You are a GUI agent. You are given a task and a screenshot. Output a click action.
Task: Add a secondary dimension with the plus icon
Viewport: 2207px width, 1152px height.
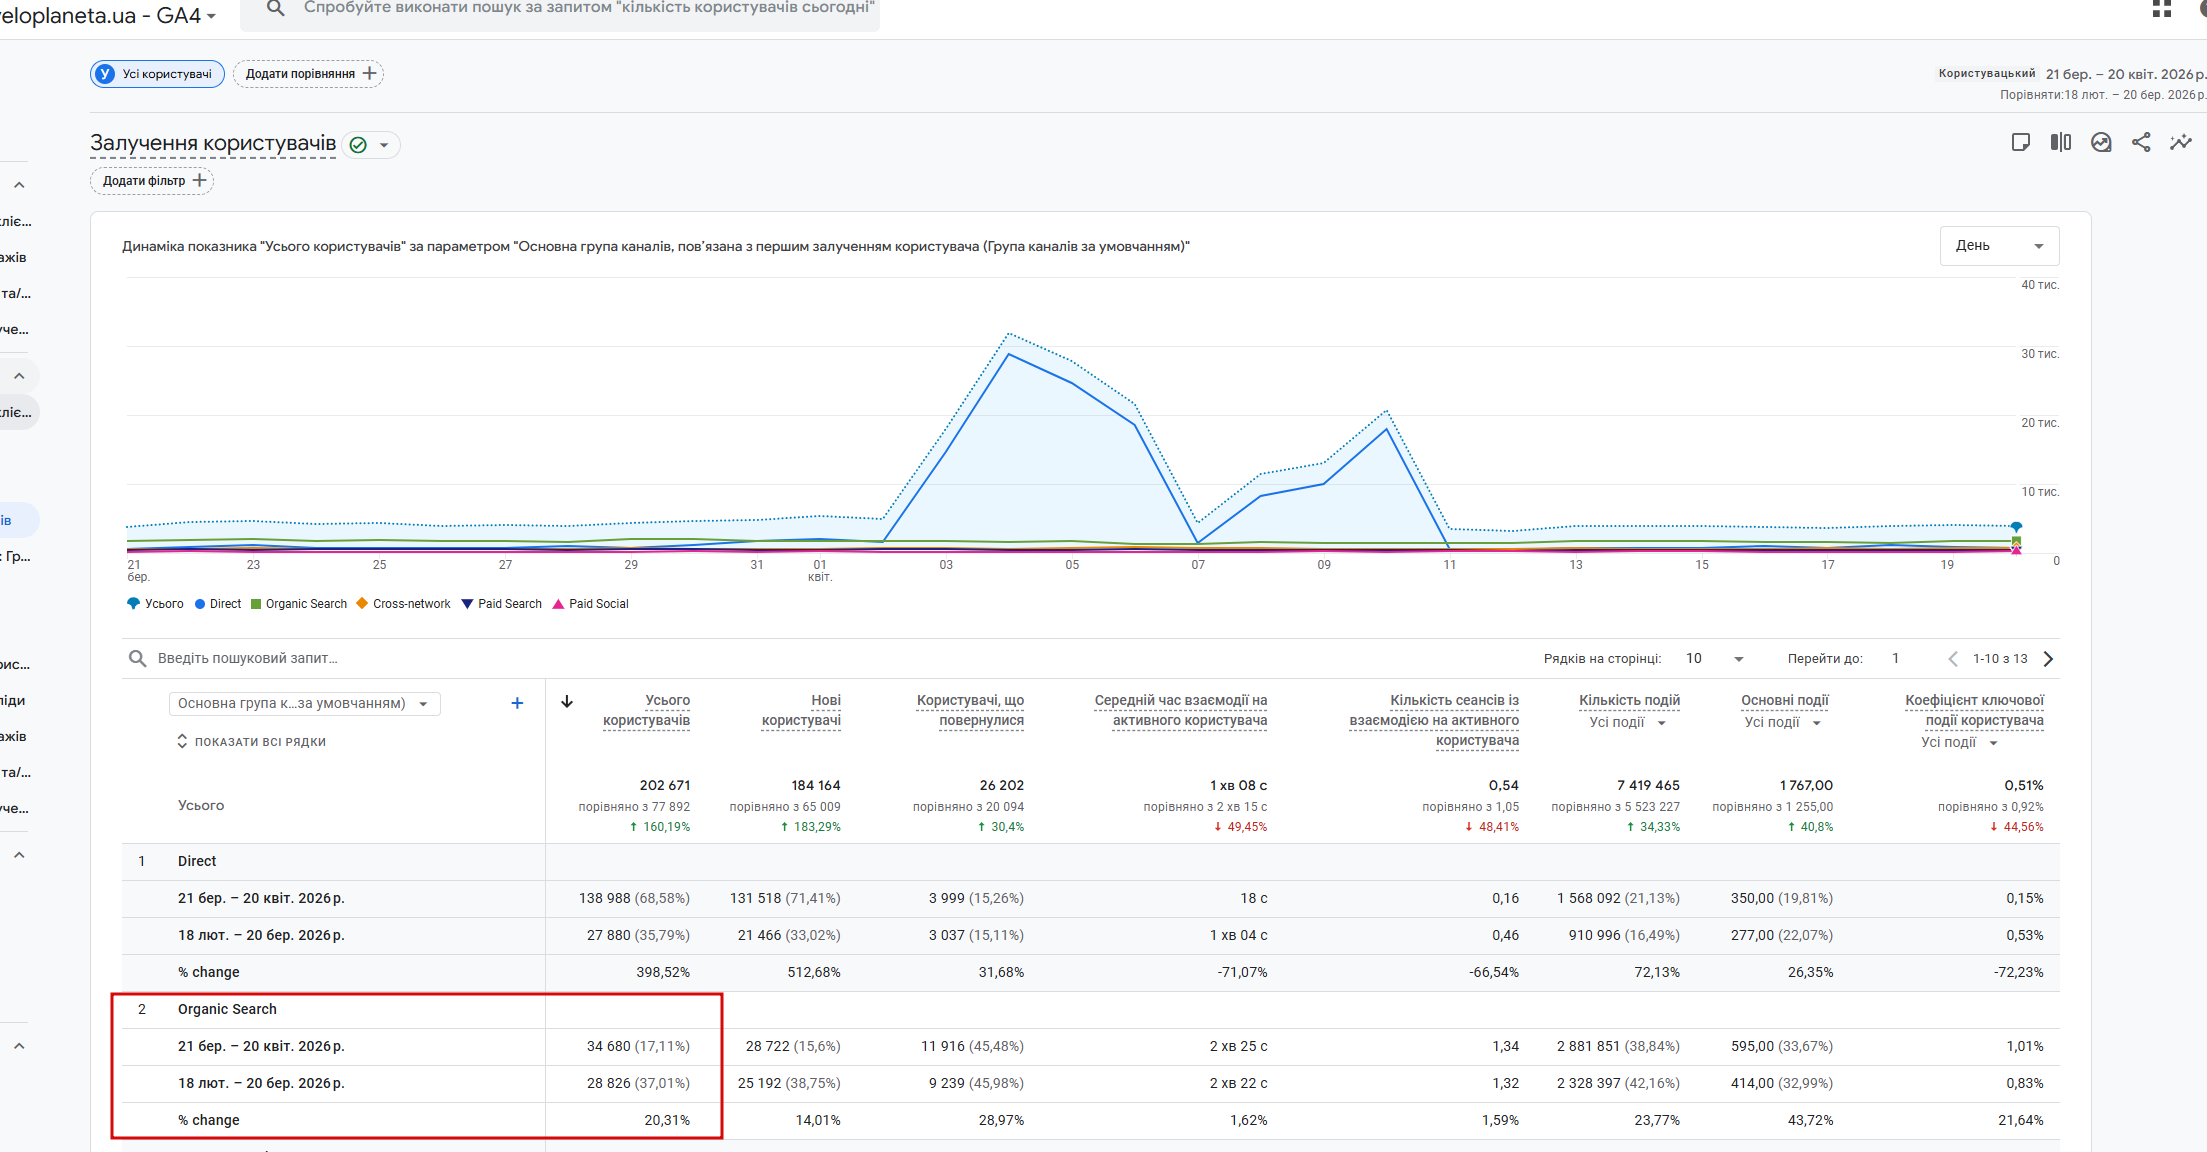pyautogui.click(x=517, y=703)
